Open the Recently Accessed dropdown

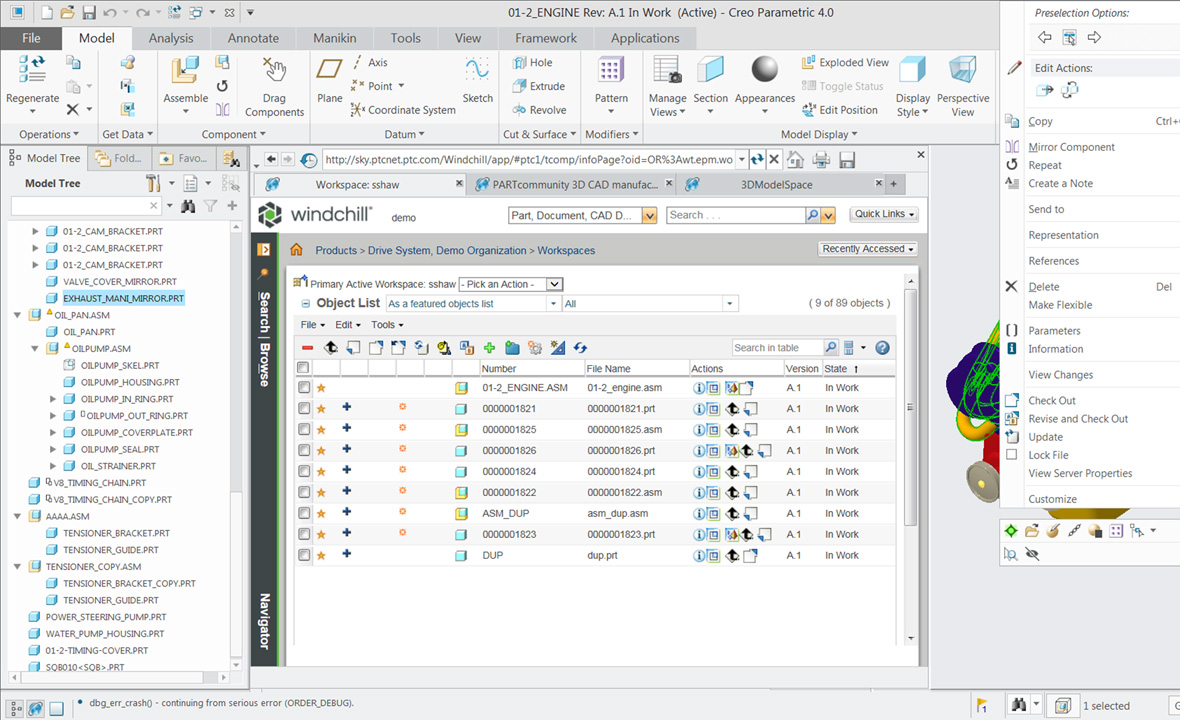(x=866, y=248)
